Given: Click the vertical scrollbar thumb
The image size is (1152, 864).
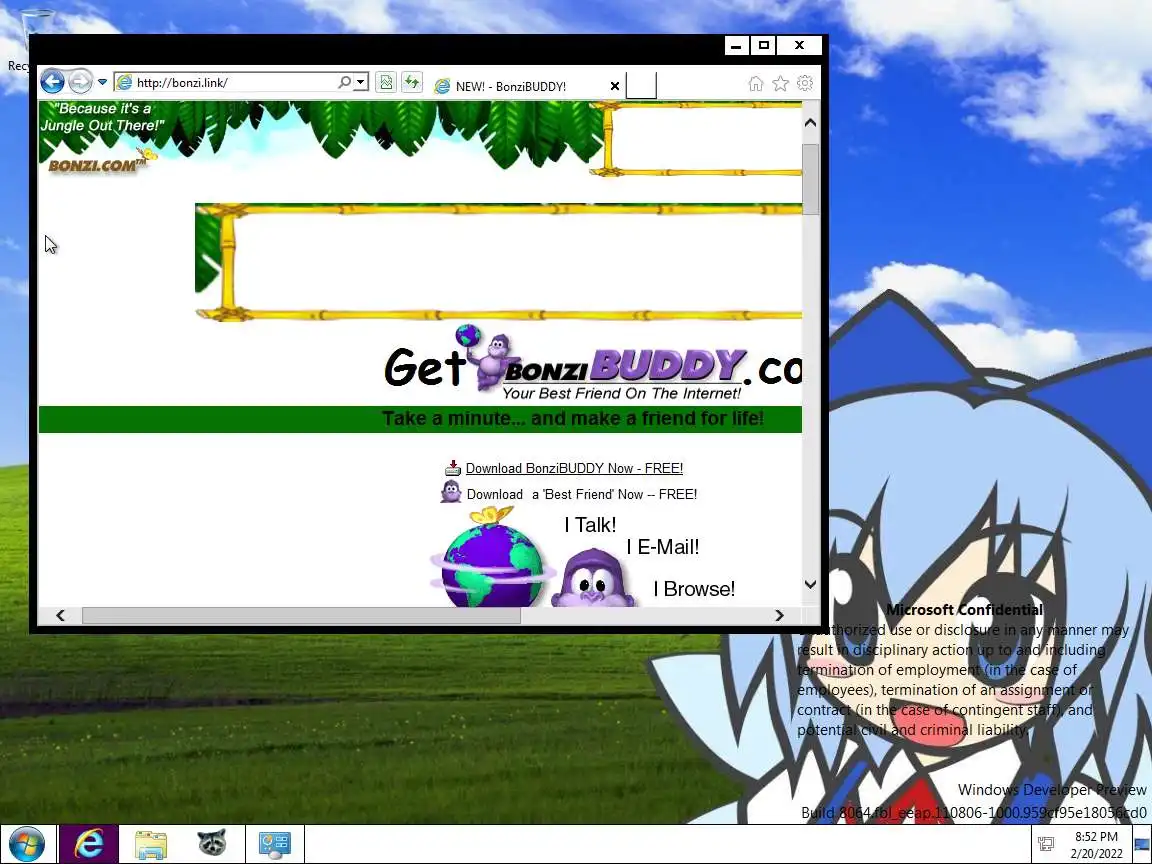Looking at the screenshot, I should pyautogui.click(x=810, y=179).
